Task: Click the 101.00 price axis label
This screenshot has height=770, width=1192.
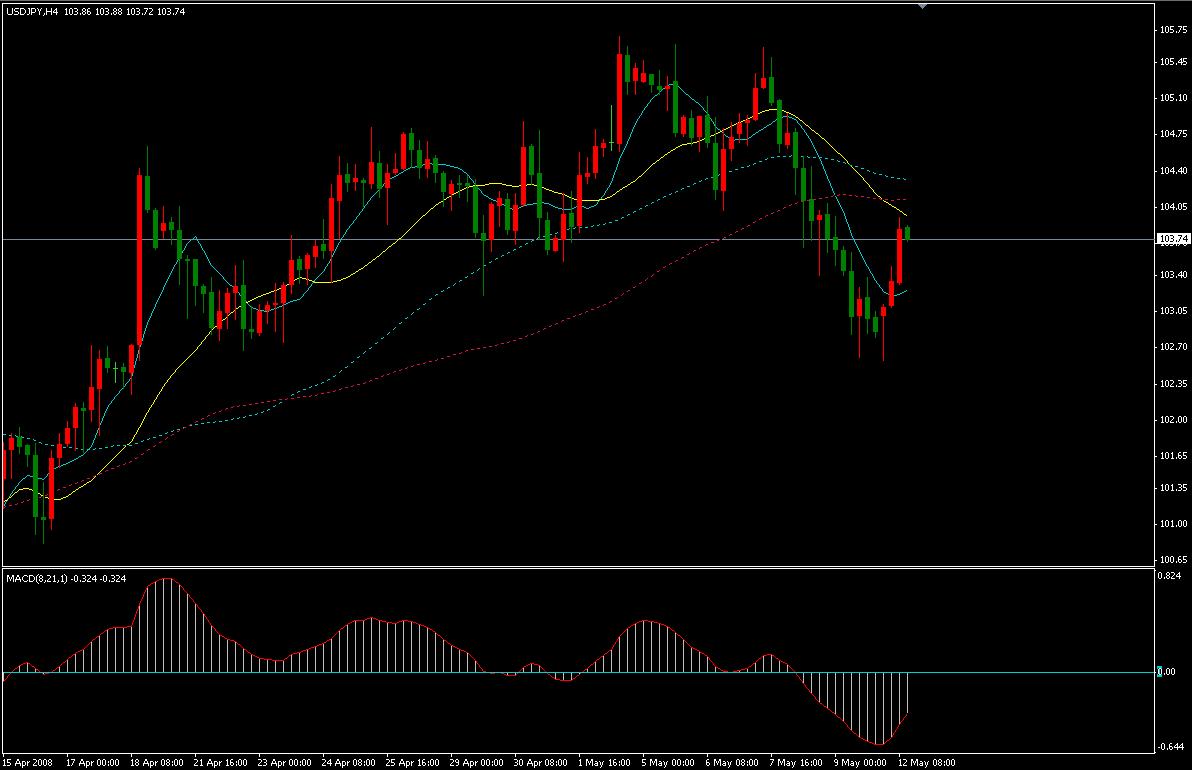Action: coord(1173,524)
